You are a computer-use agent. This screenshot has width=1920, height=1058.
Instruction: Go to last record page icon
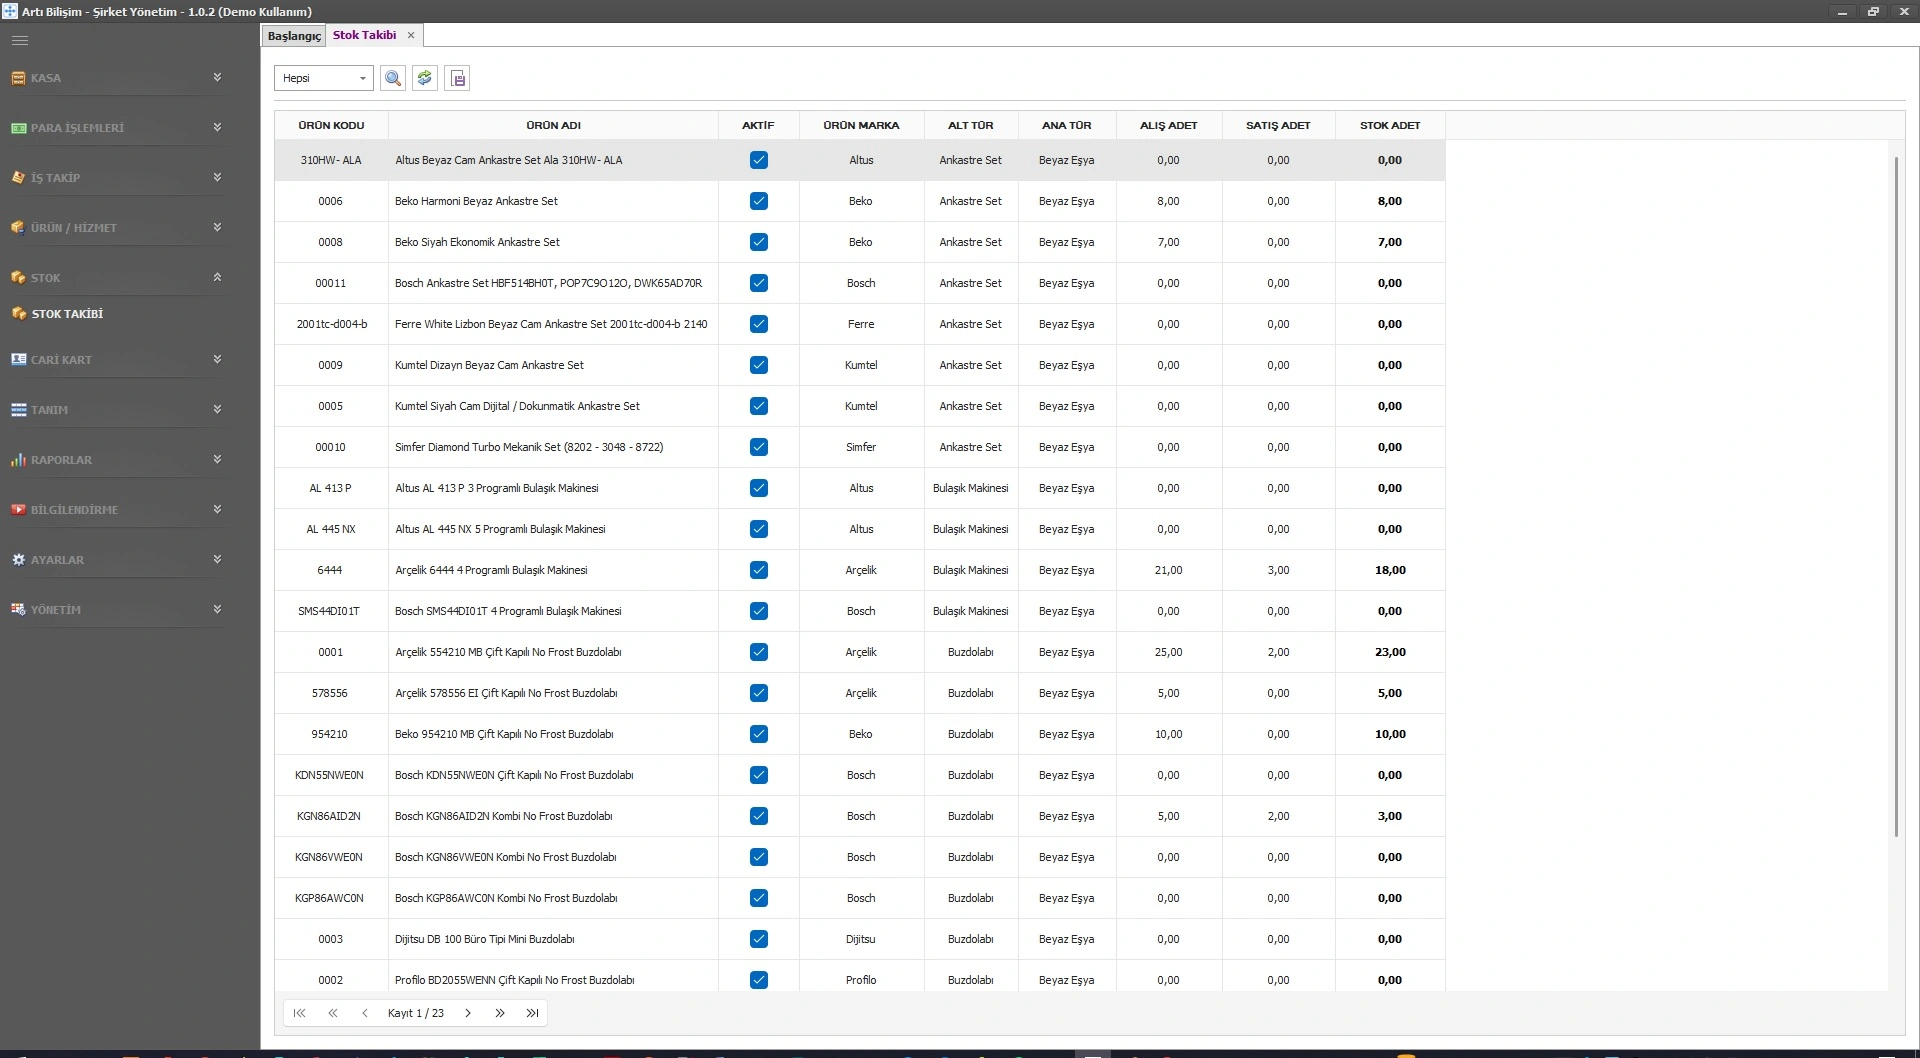pyautogui.click(x=532, y=1013)
